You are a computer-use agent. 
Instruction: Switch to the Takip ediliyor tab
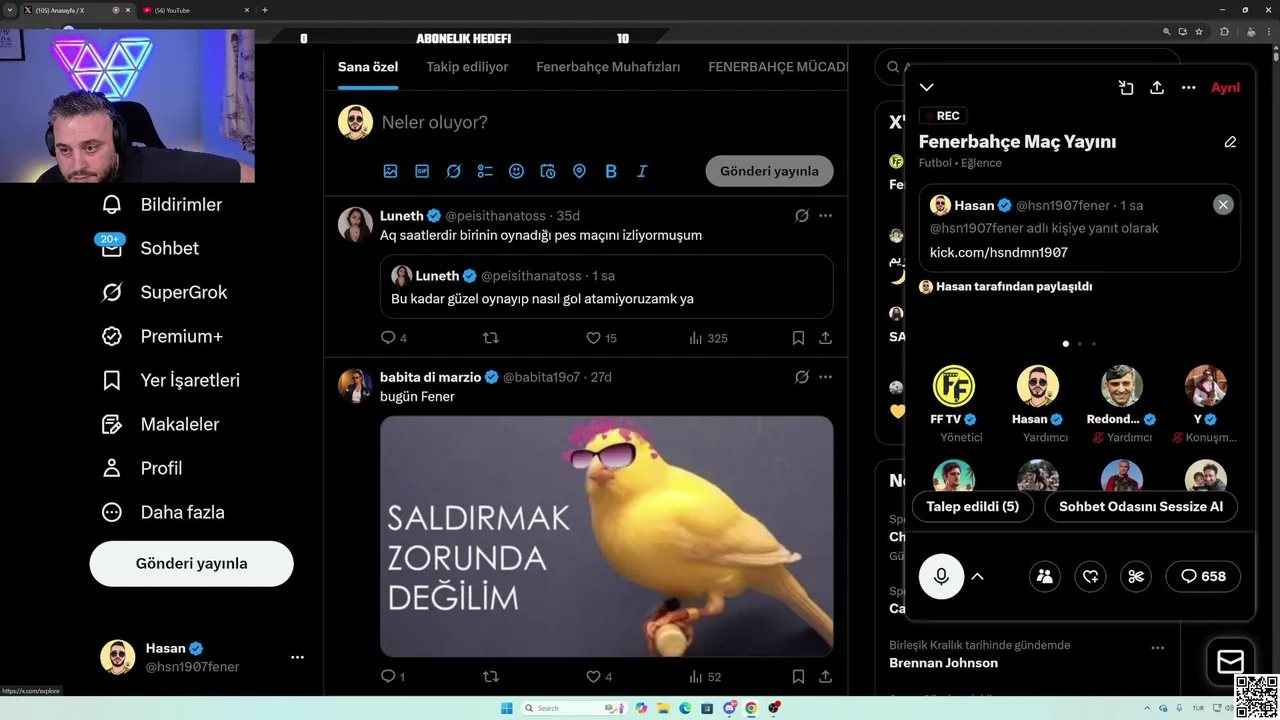click(x=467, y=67)
